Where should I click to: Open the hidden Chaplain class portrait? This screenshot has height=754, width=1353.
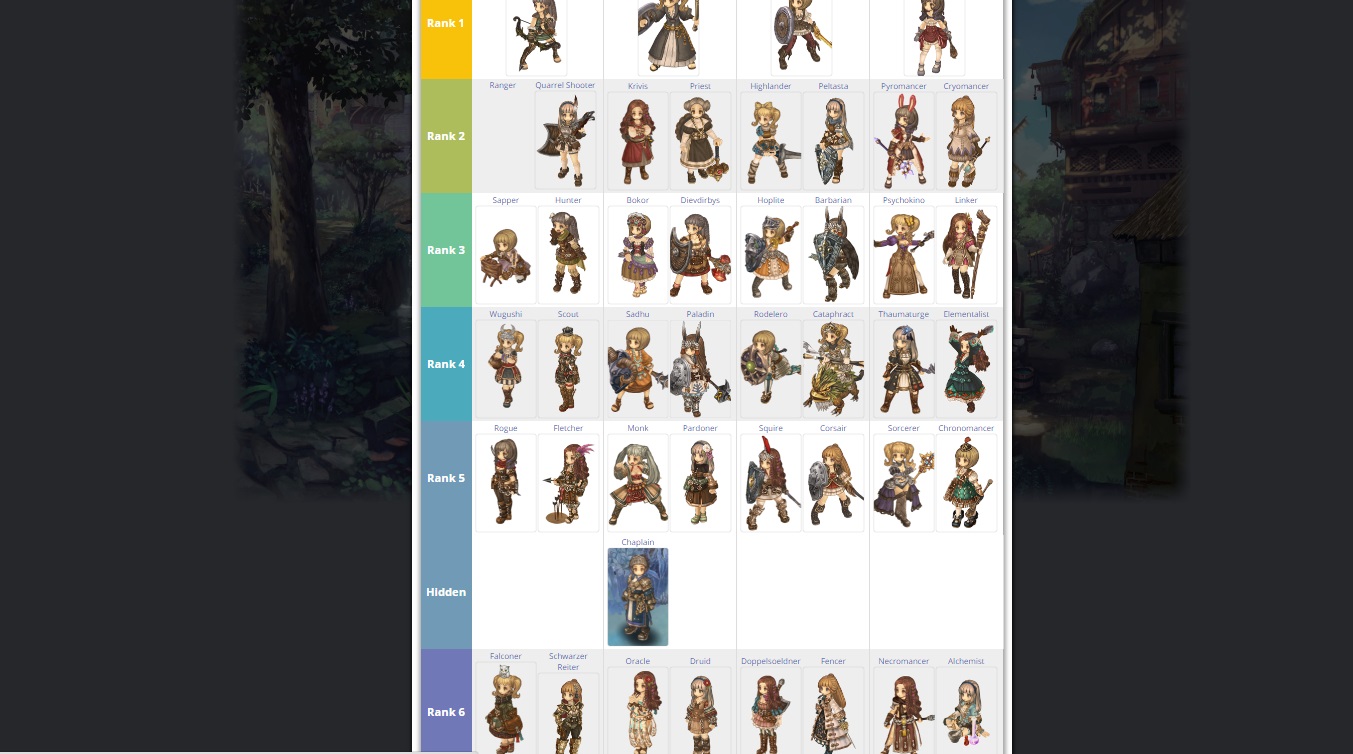pos(637,597)
